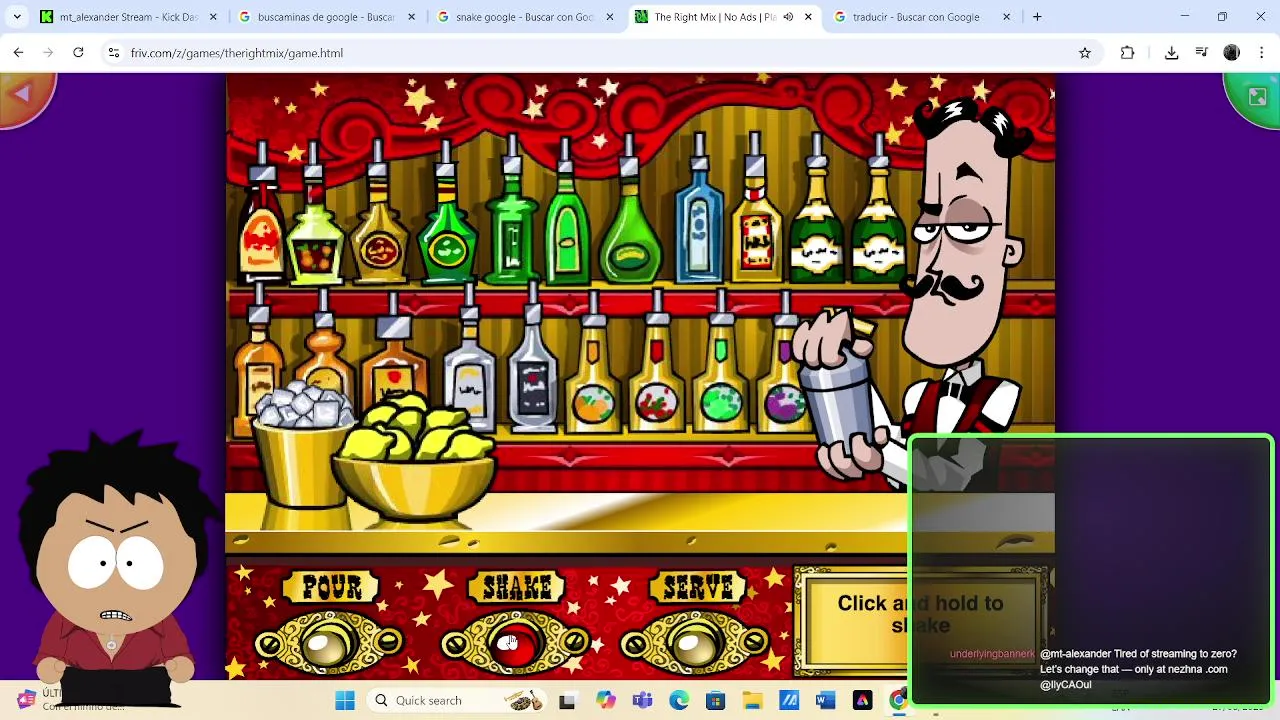Switch to the buscaminas de google tab
1280x720 pixels.
326,17
